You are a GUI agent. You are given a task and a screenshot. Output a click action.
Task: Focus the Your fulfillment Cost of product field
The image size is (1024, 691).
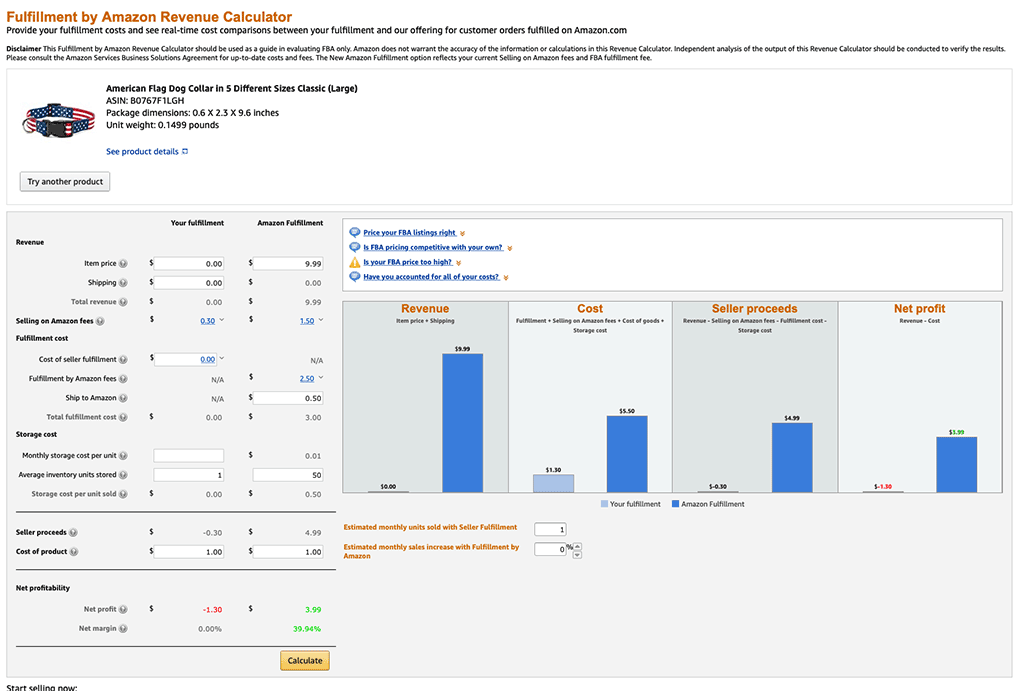pyautogui.click(x=189, y=552)
